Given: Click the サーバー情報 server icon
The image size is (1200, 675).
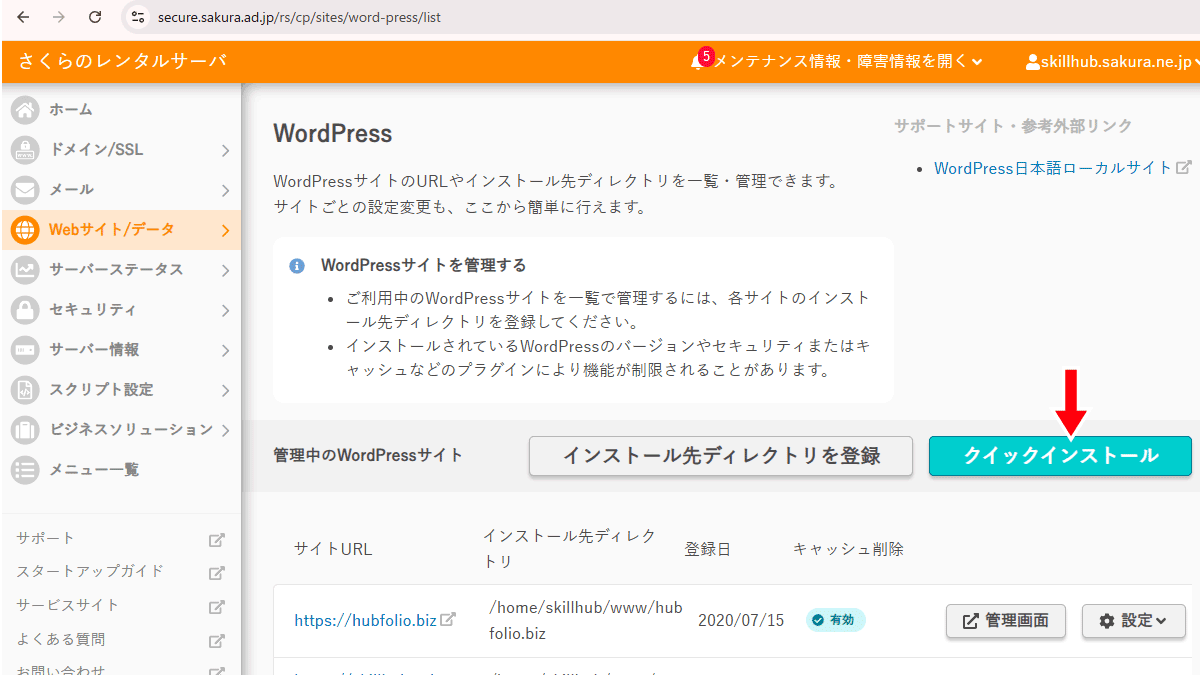Looking at the screenshot, I should [x=25, y=350].
